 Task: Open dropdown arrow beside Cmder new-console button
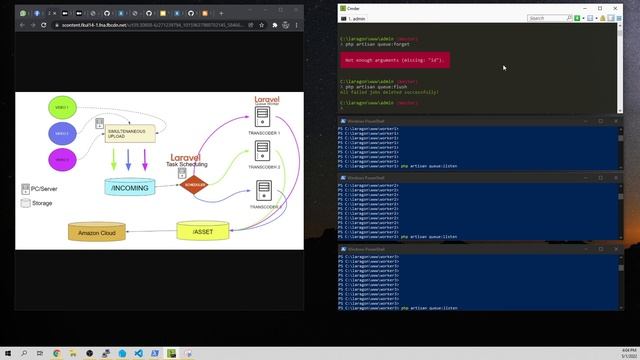click(583, 18)
